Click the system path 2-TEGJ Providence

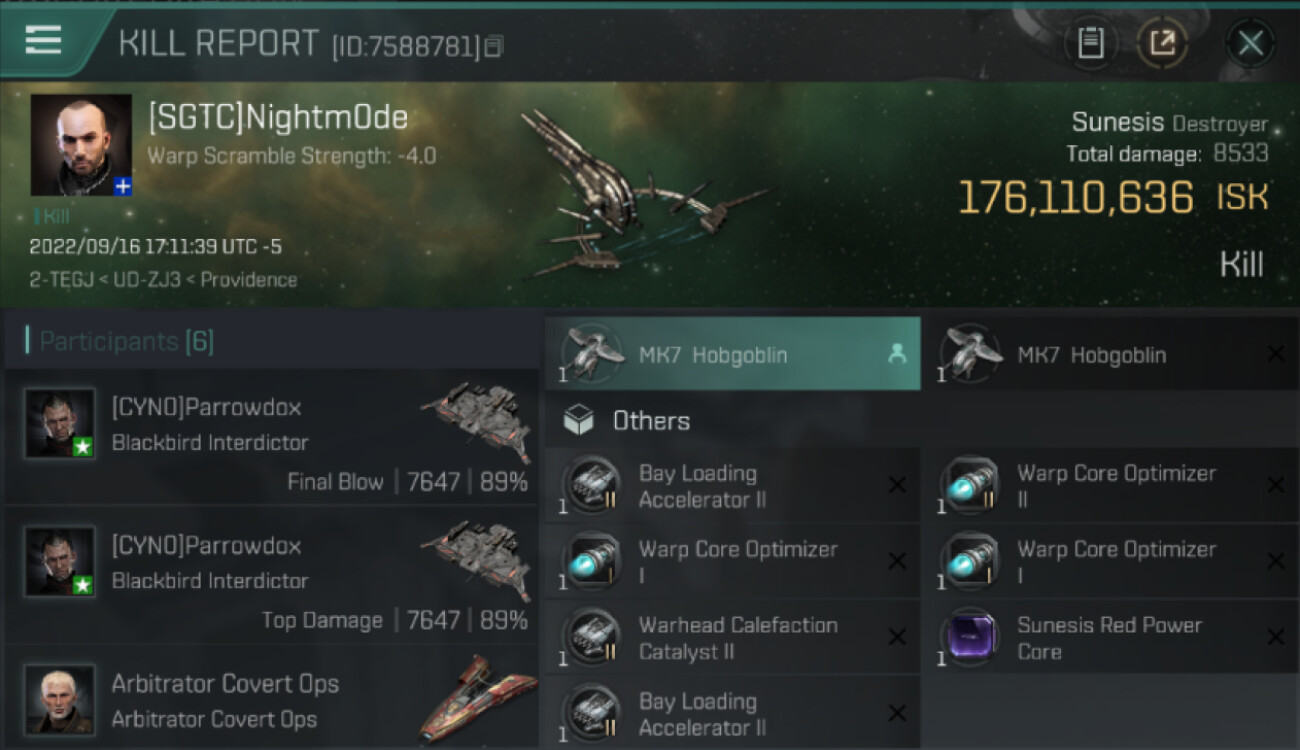pyautogui.click(x=164, y=280)
